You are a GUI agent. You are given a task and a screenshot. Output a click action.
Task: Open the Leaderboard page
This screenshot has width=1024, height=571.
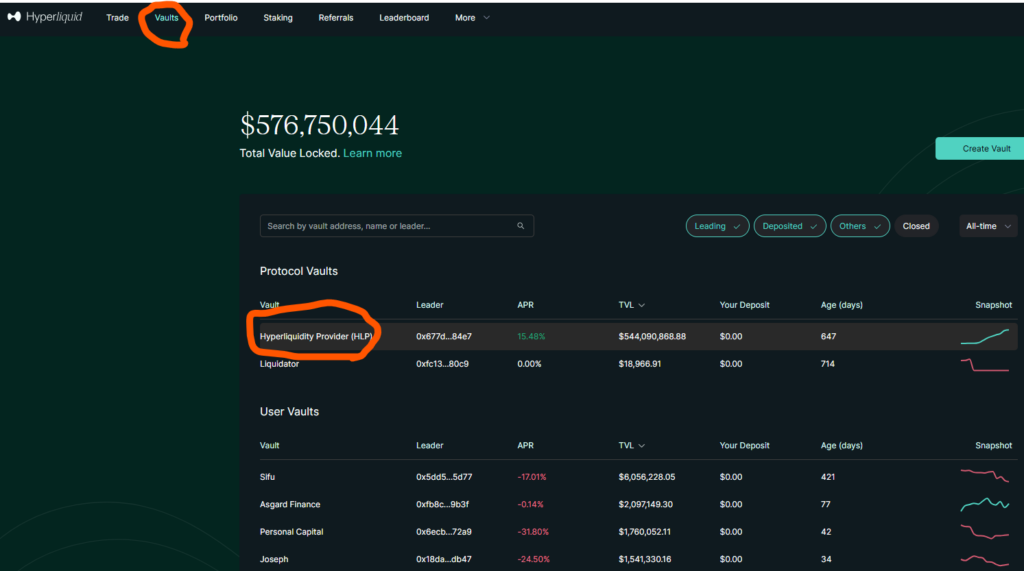(x=404, y=18)
